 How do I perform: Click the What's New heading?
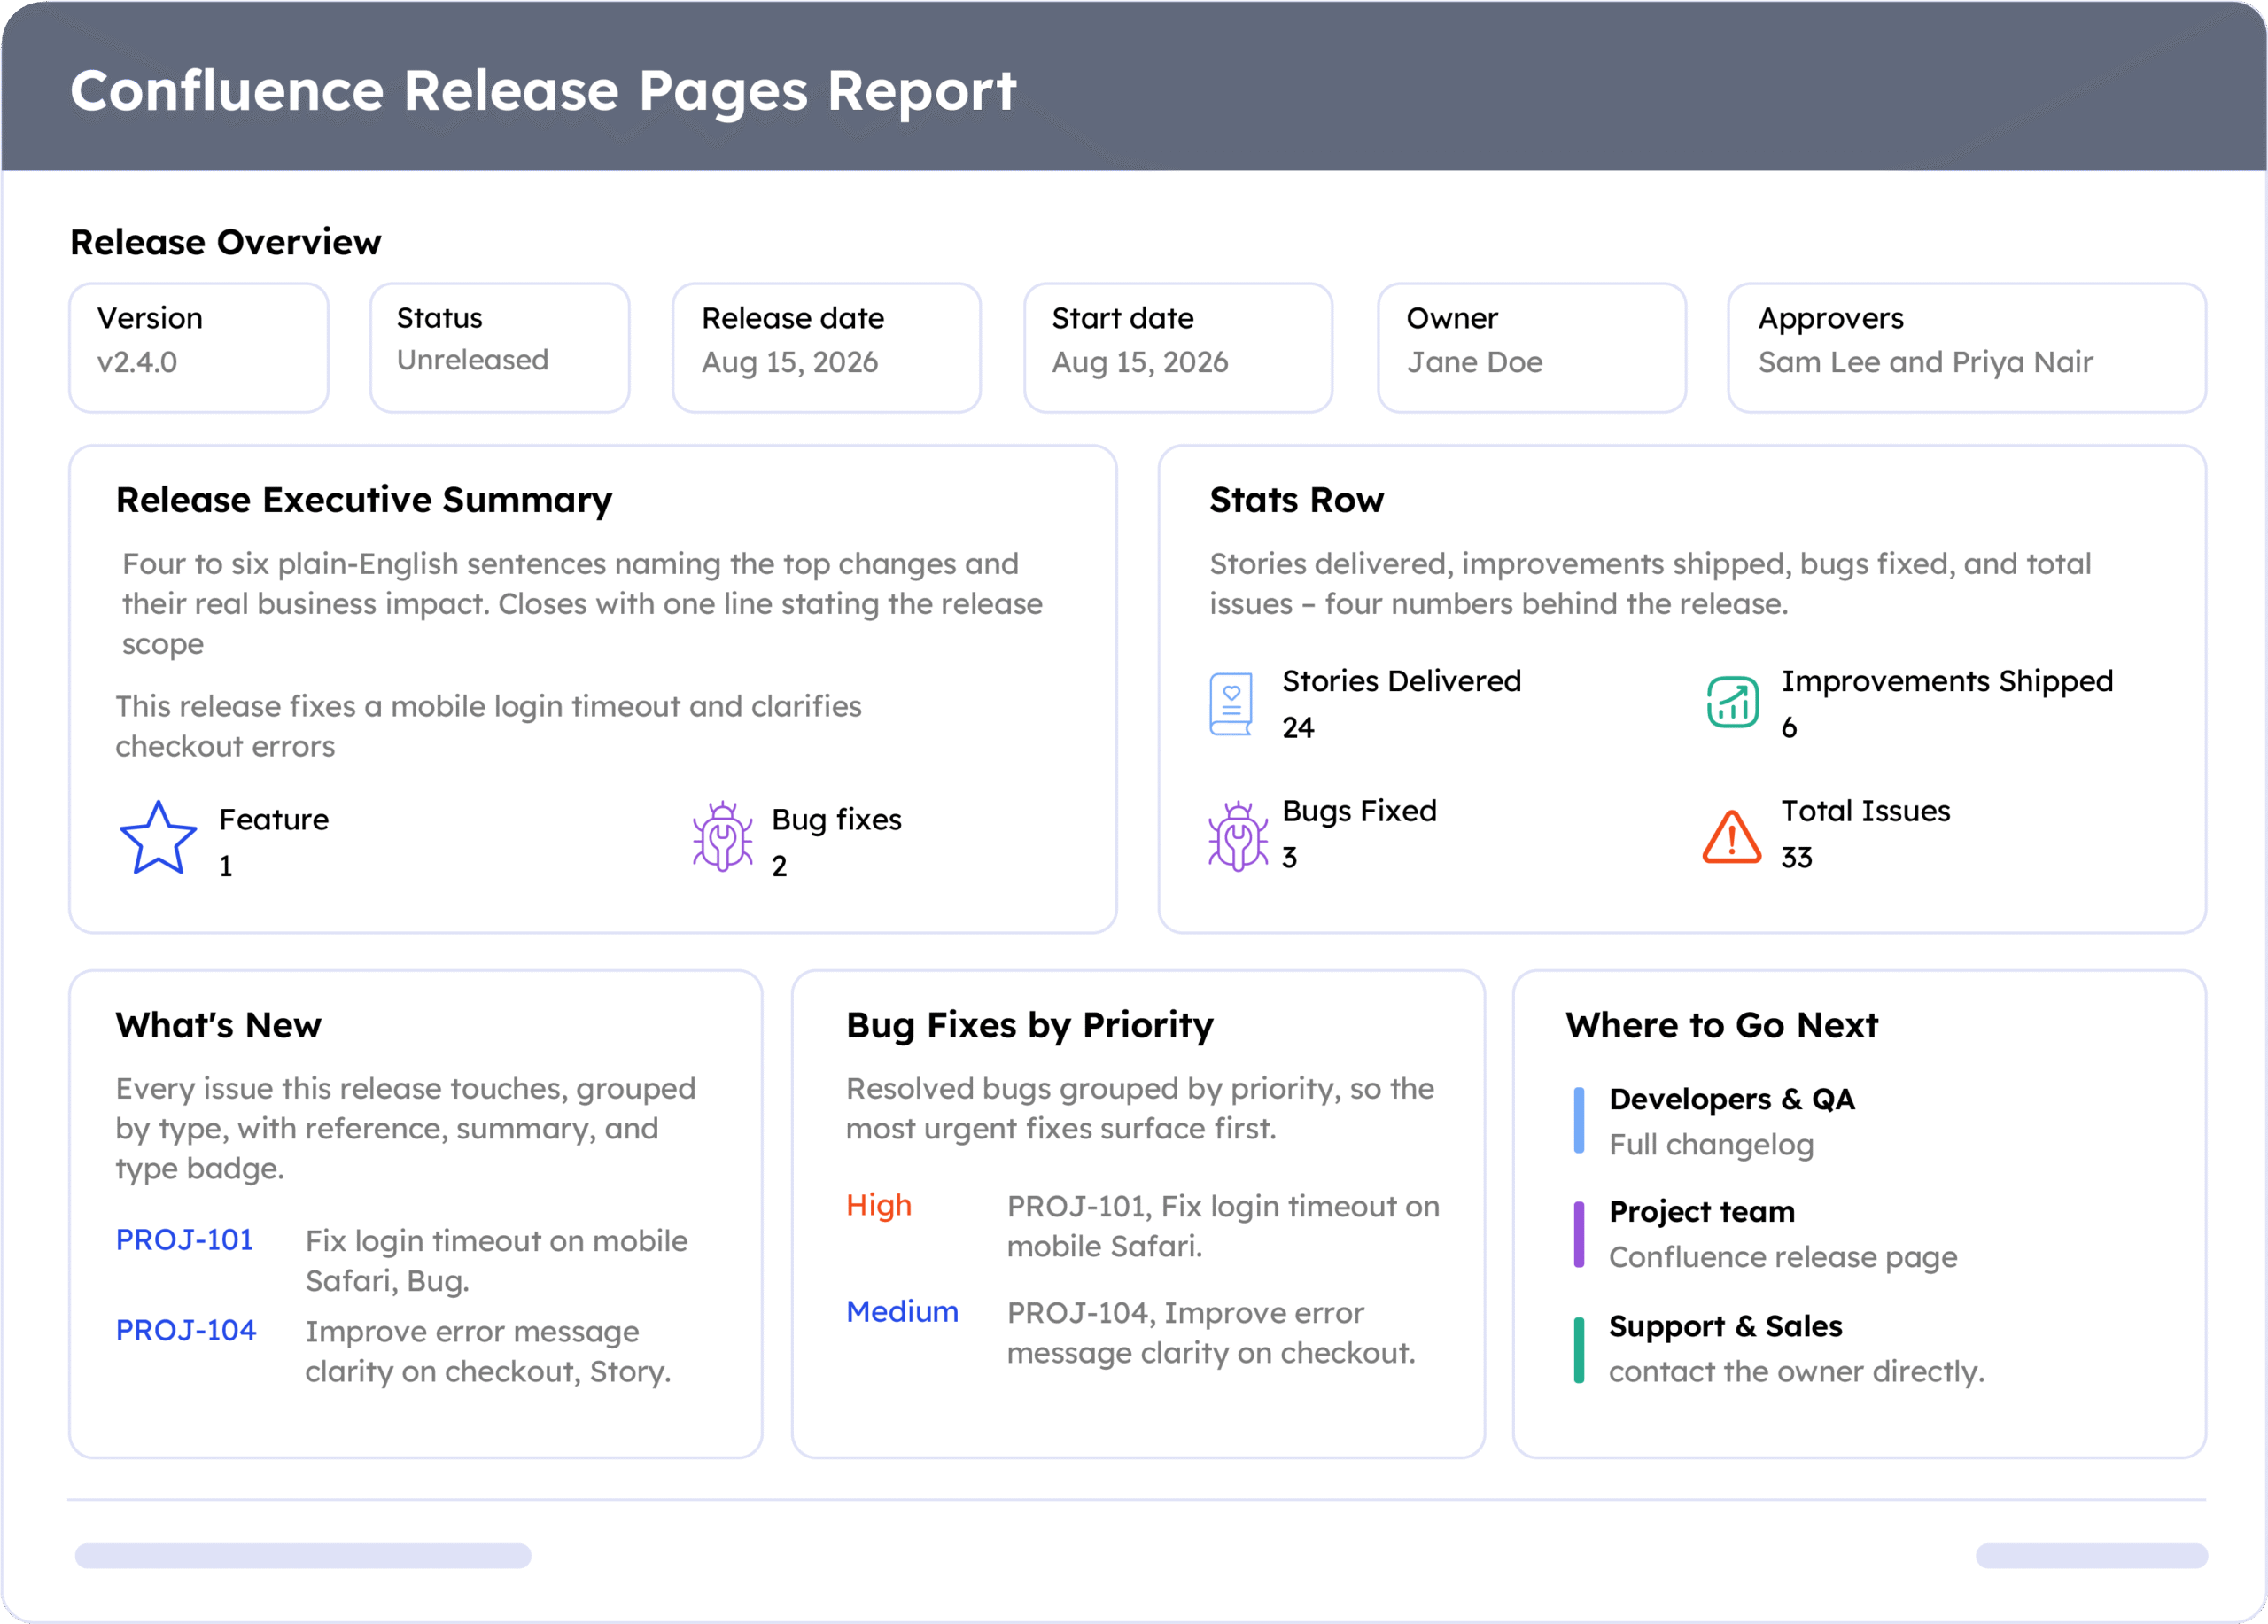pyautogui.click(x=219, y=1026)
